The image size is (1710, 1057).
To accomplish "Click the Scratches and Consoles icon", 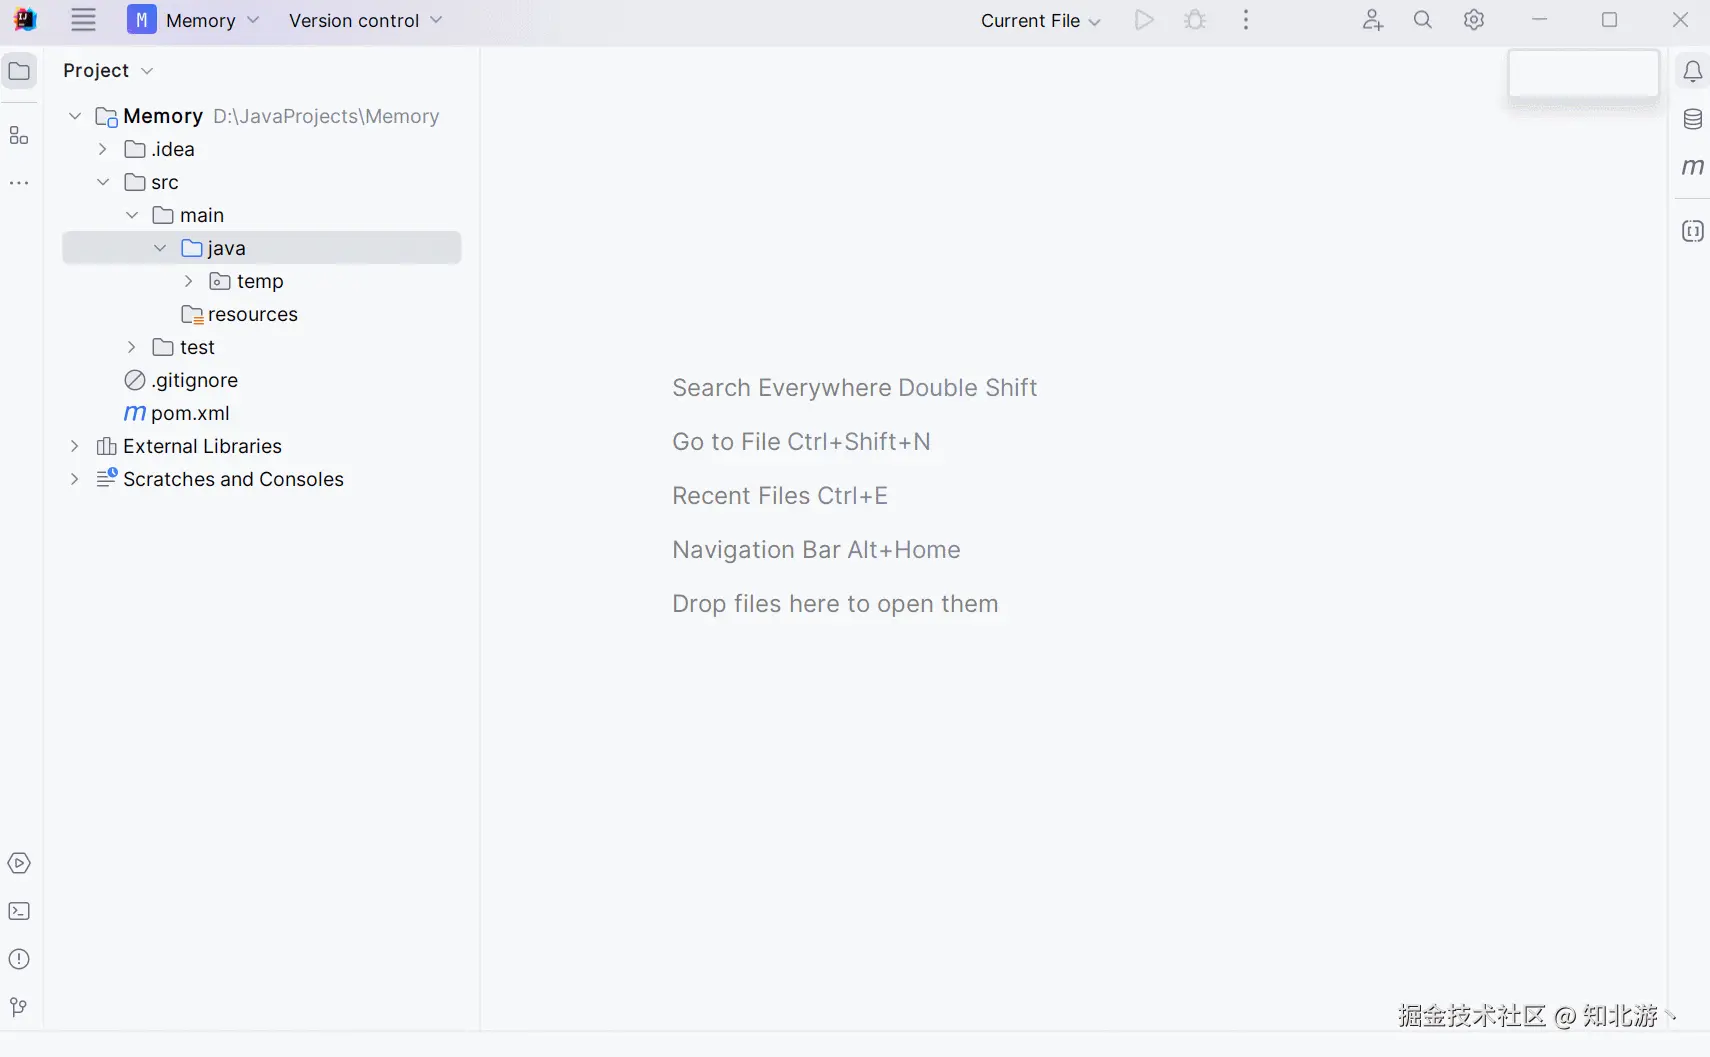I will point(106,478).
